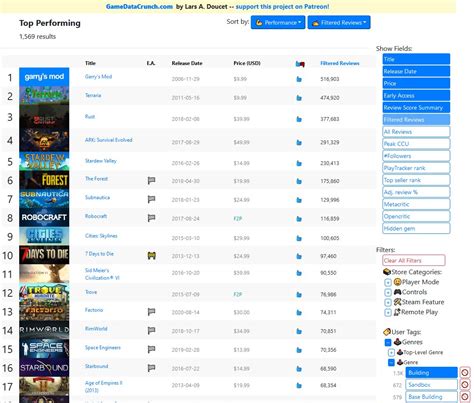
Task: Click the Robocraft game thumbnail
Action: click(44, 218)
